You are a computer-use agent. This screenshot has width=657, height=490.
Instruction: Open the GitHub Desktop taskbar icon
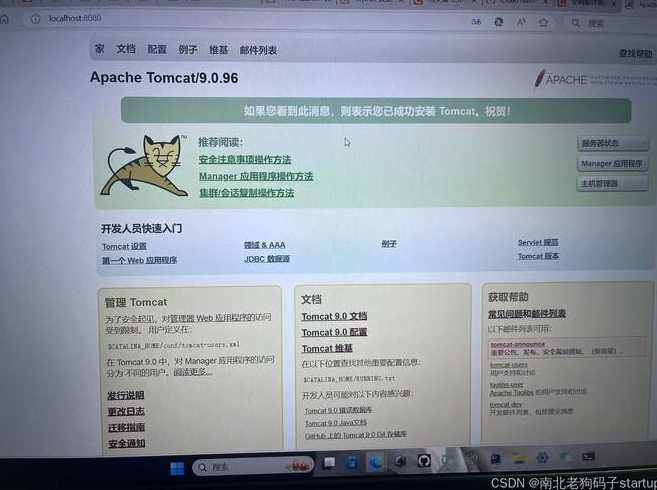[x=424, y=461]
